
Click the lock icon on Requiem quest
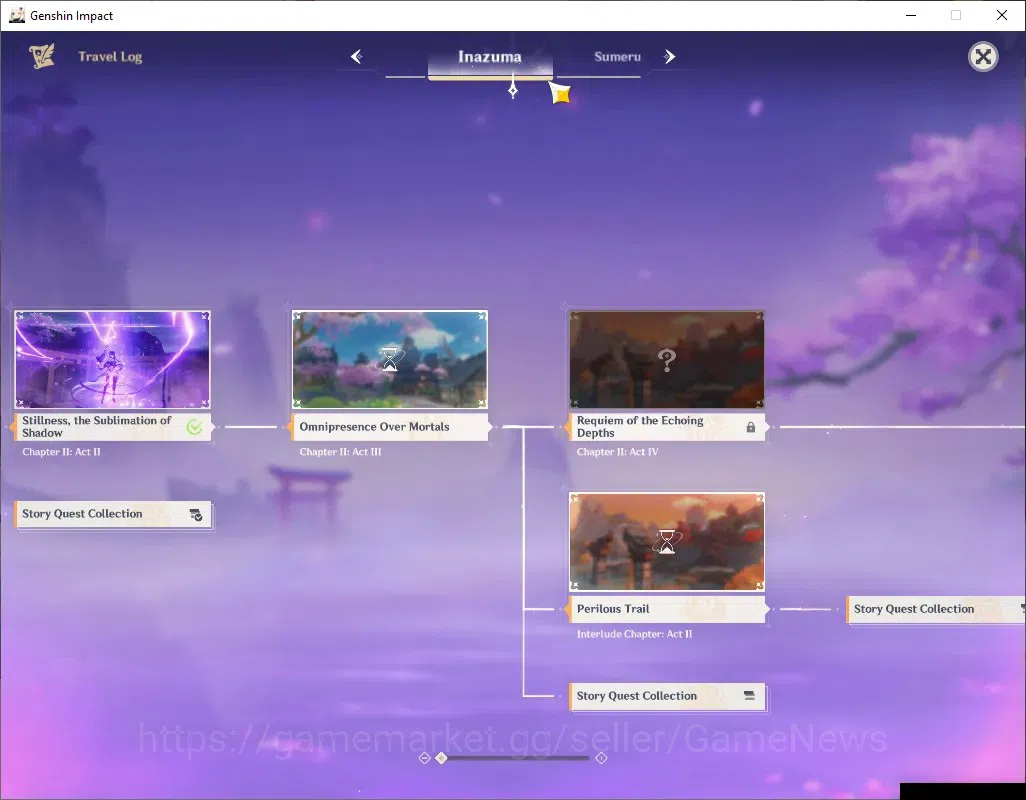click(x=751, y=427)
